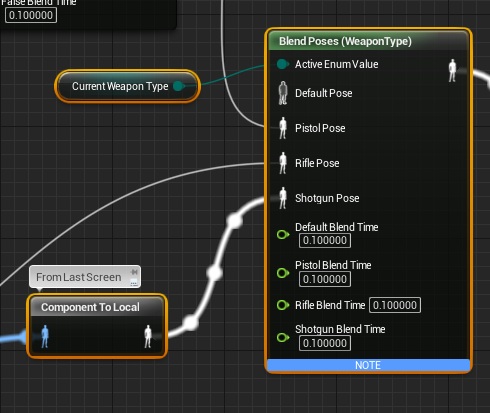
Task: Click the Shotgun Pose input pin
Action: pyautogui.click(x=283, y=198)
